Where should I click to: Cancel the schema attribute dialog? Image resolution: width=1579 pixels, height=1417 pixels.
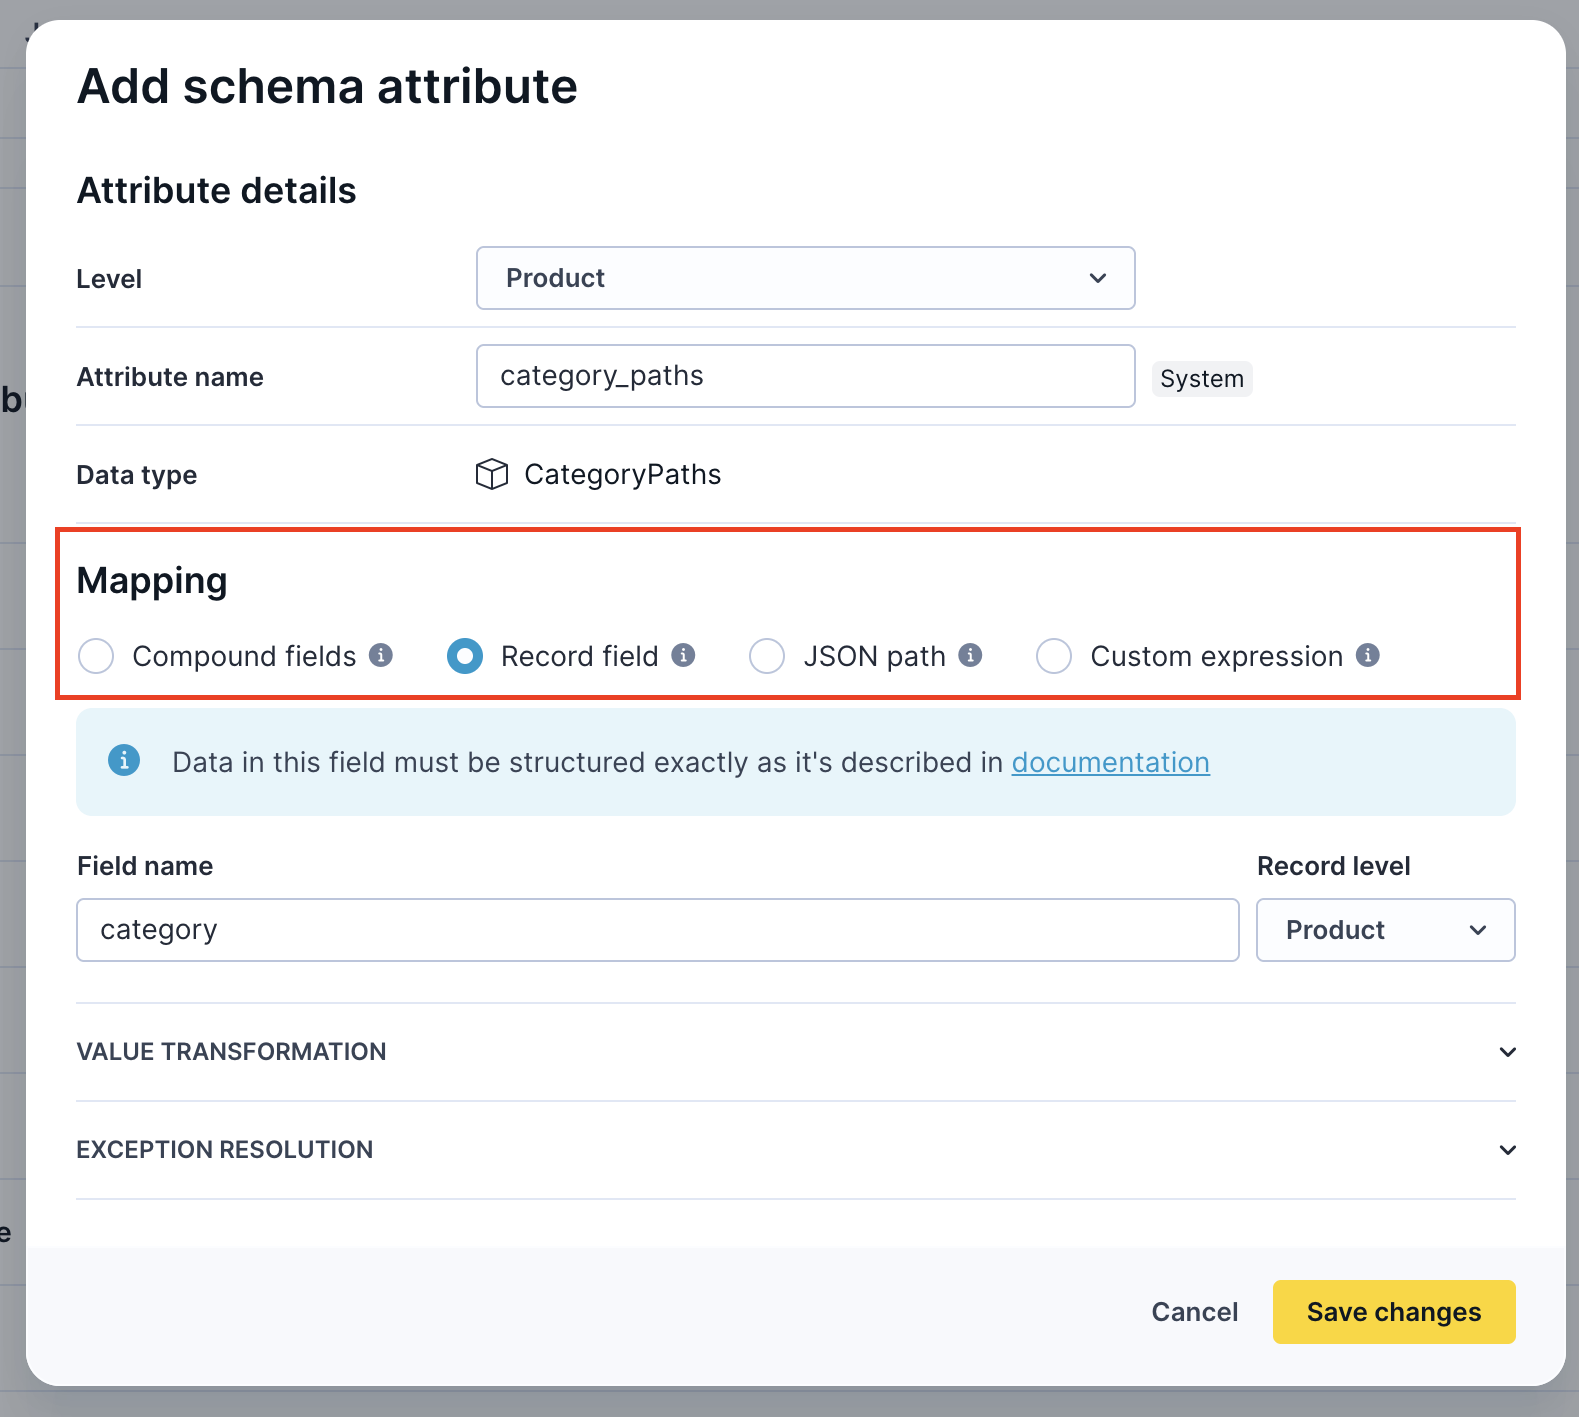(x=1194, y=1312)
